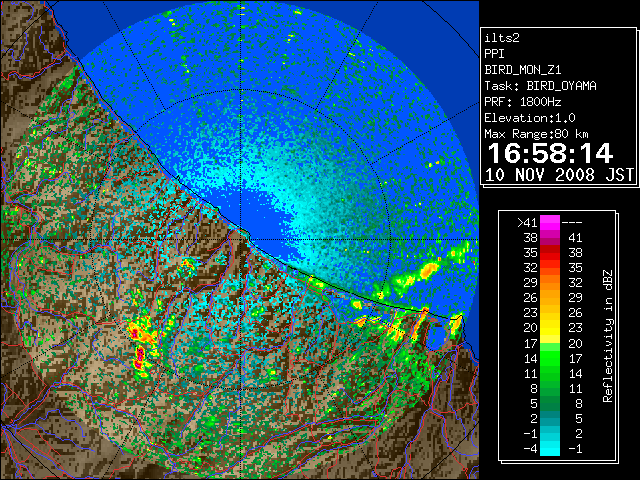Image resolution: width=640 pixels, height=480 pixels.
Task: Click the Task: BIRD_OYAMA line
Action: (540, 86)
